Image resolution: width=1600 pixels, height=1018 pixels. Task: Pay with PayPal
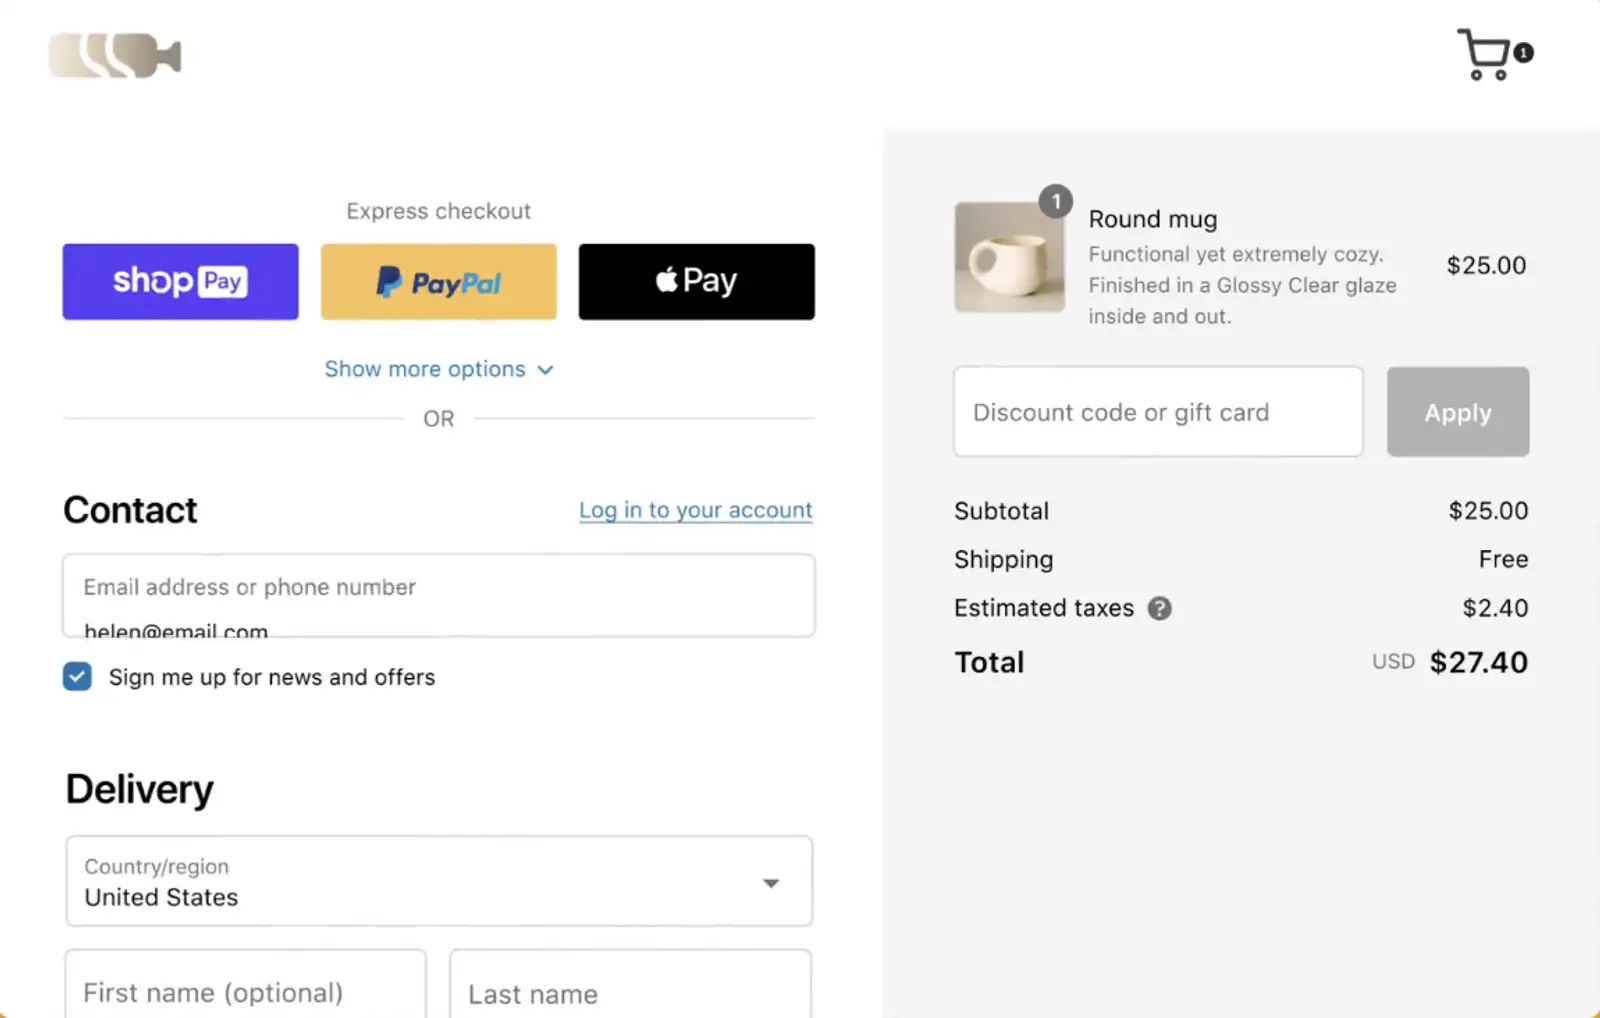[x=438, y=281]
